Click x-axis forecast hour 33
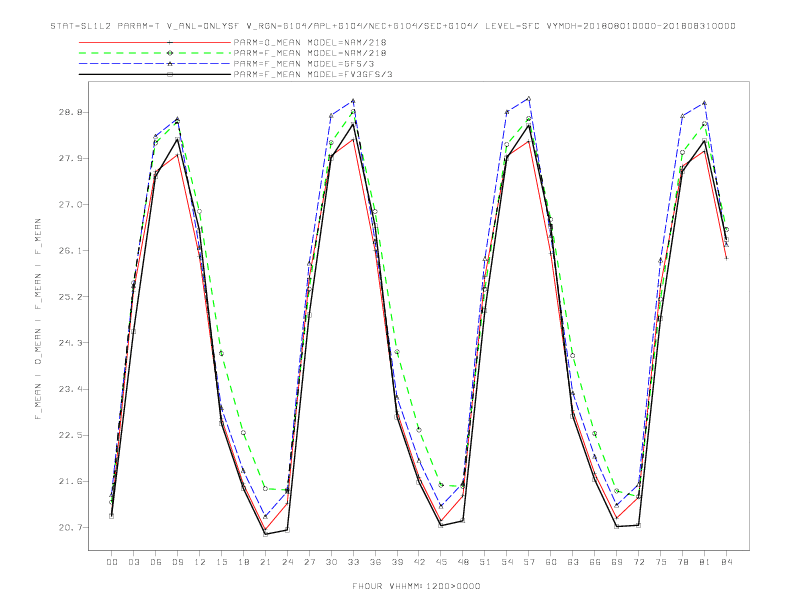Image resolution: width=792 pixels, height=612 pixels. 353,562
